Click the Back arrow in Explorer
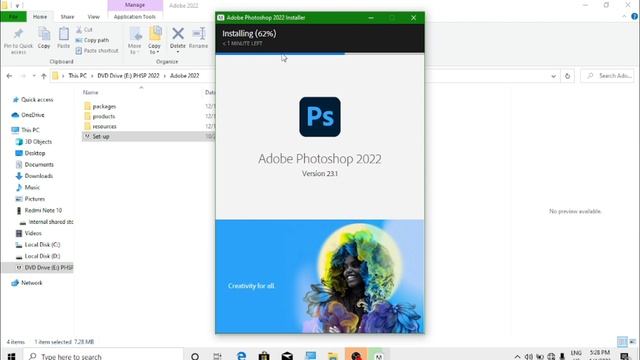 pos(9,76)
